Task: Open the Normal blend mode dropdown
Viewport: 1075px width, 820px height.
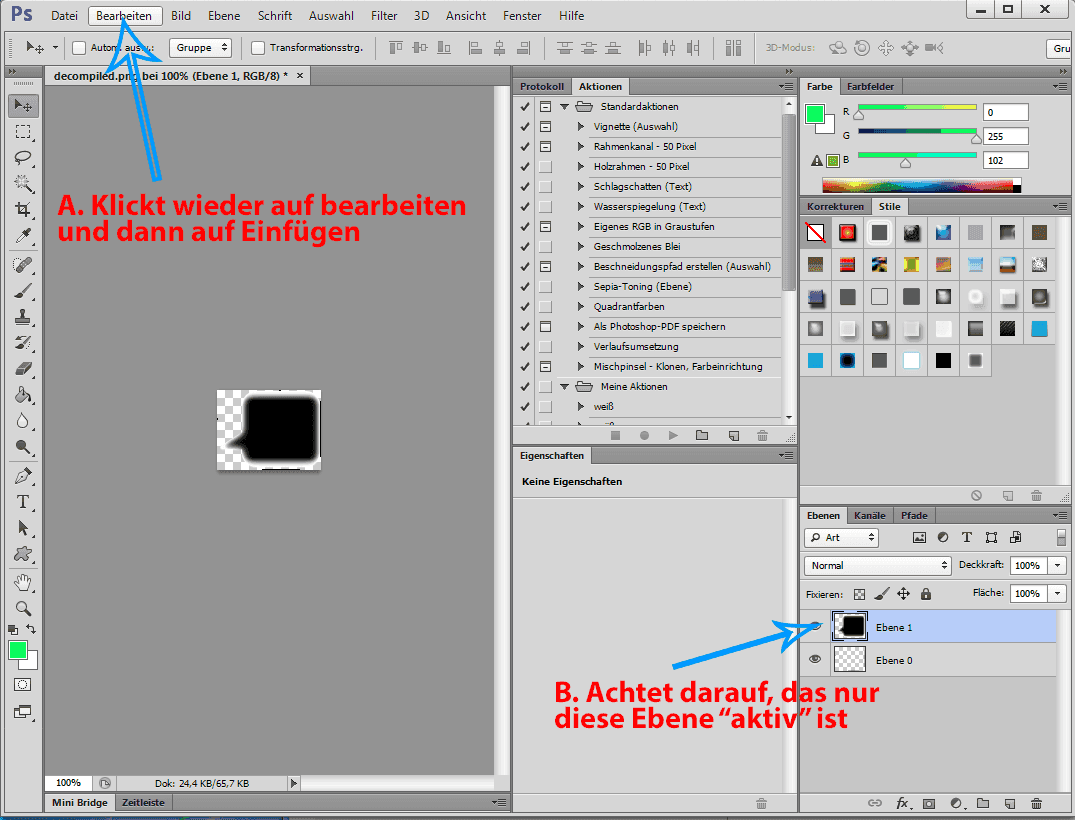Action: click(878, 566)
